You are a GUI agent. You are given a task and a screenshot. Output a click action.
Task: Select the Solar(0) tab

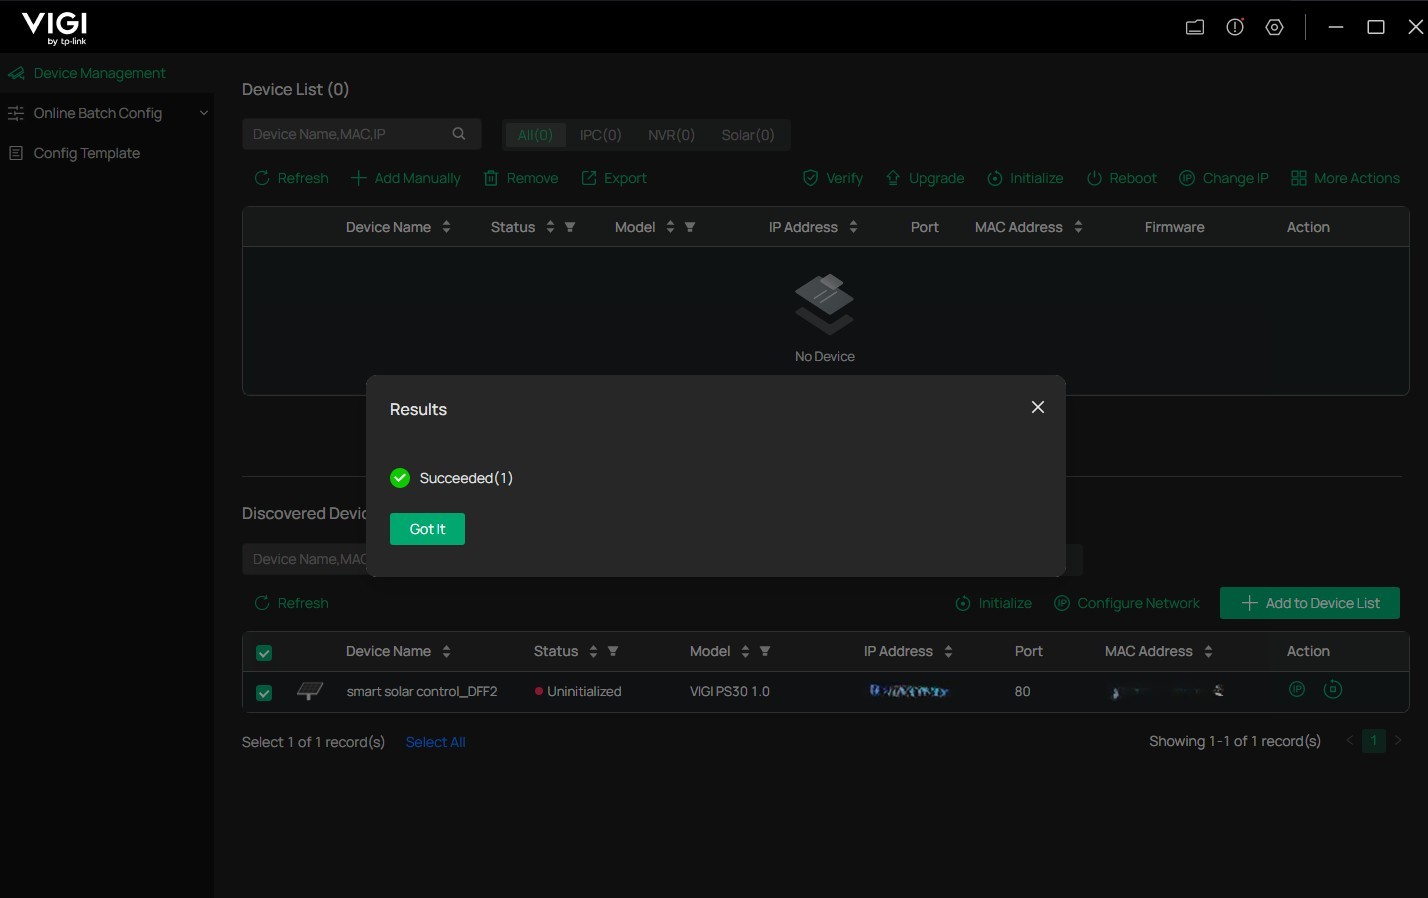point(748,135)
